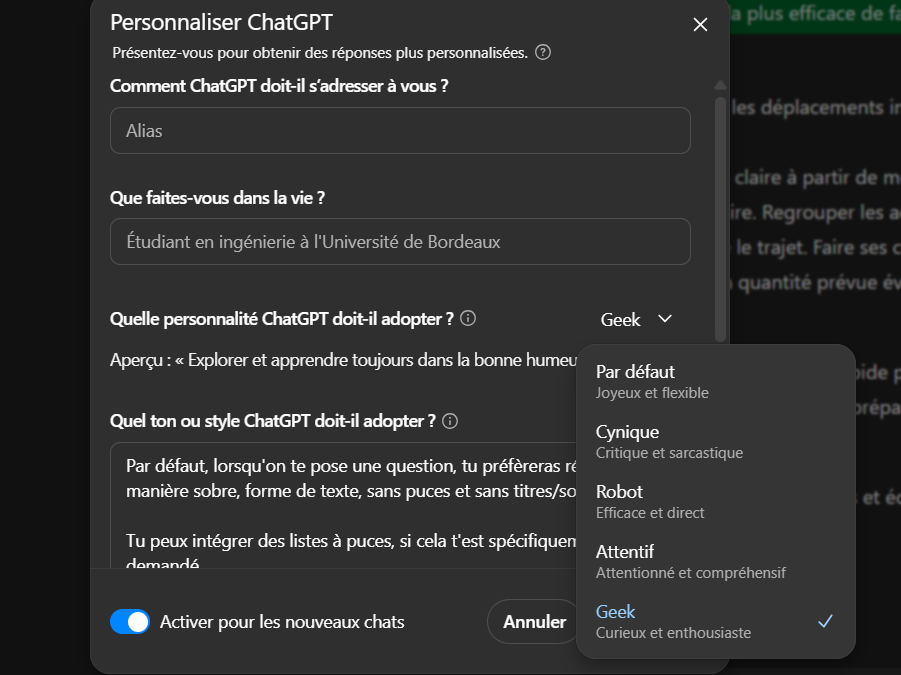Click info icon next to personality question
The image size is (901, 675).
468,319
